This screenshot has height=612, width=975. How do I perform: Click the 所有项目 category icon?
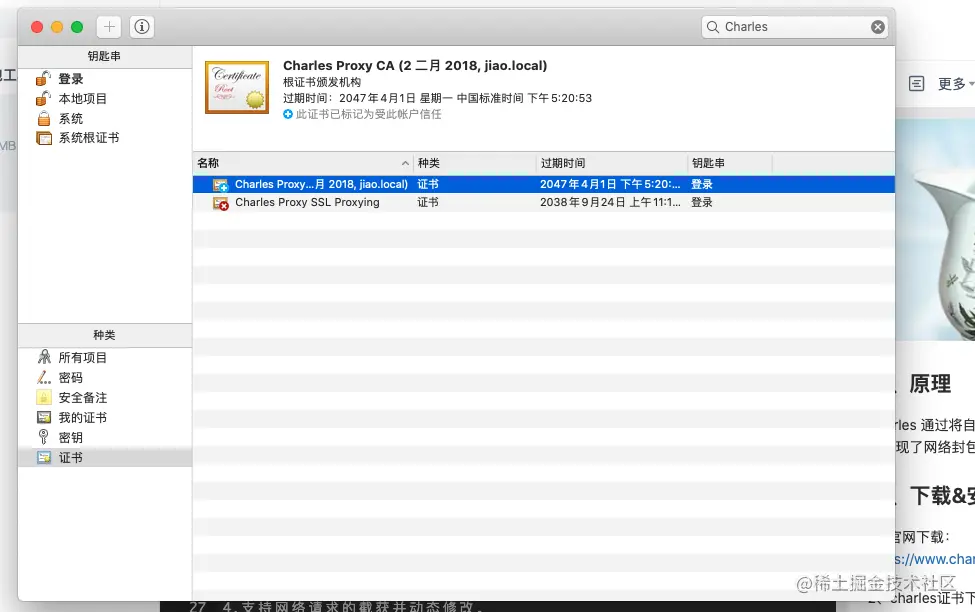click(44, 357)
